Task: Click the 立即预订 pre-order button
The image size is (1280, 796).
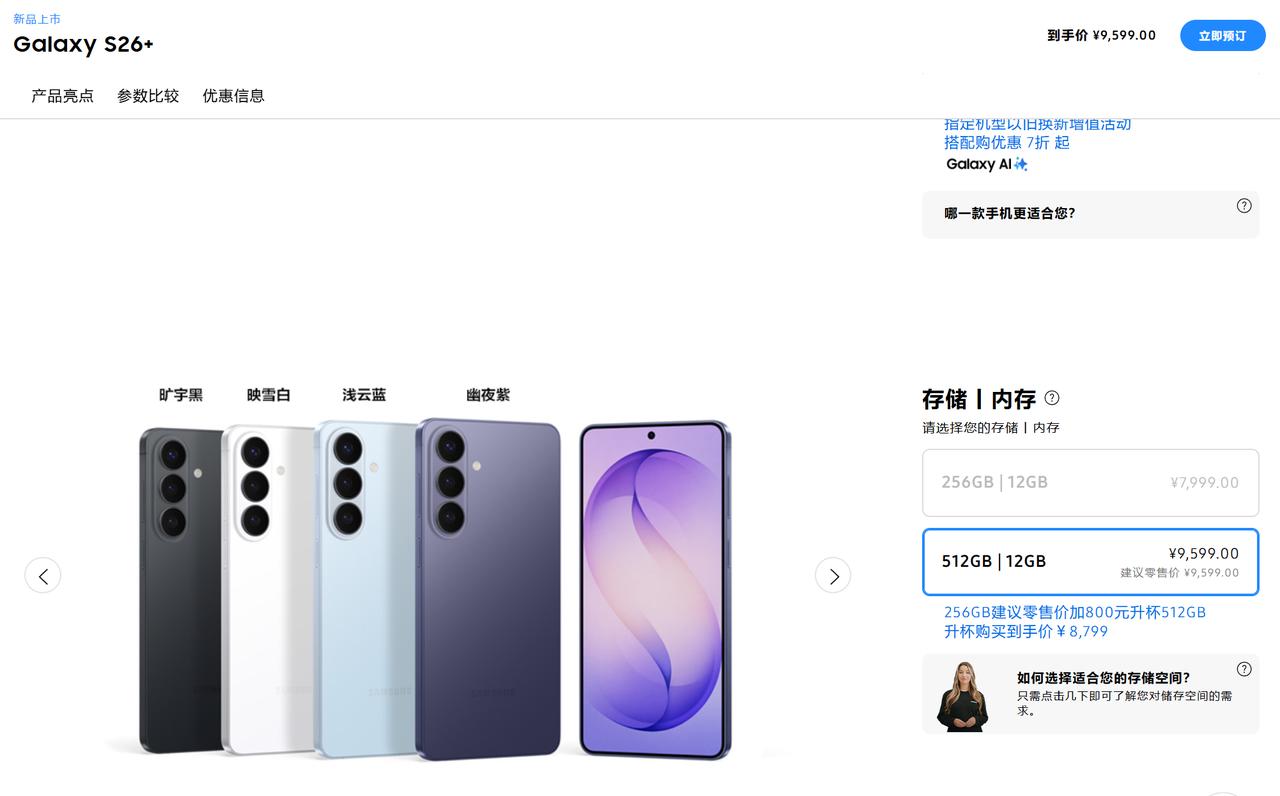Action: (x=1222, y=35)
